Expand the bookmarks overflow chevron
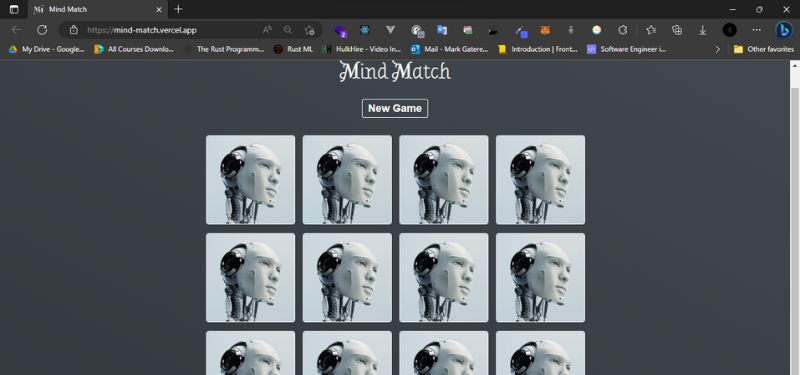This screenshot has width=800, height=375. click(x=717, y=49)
